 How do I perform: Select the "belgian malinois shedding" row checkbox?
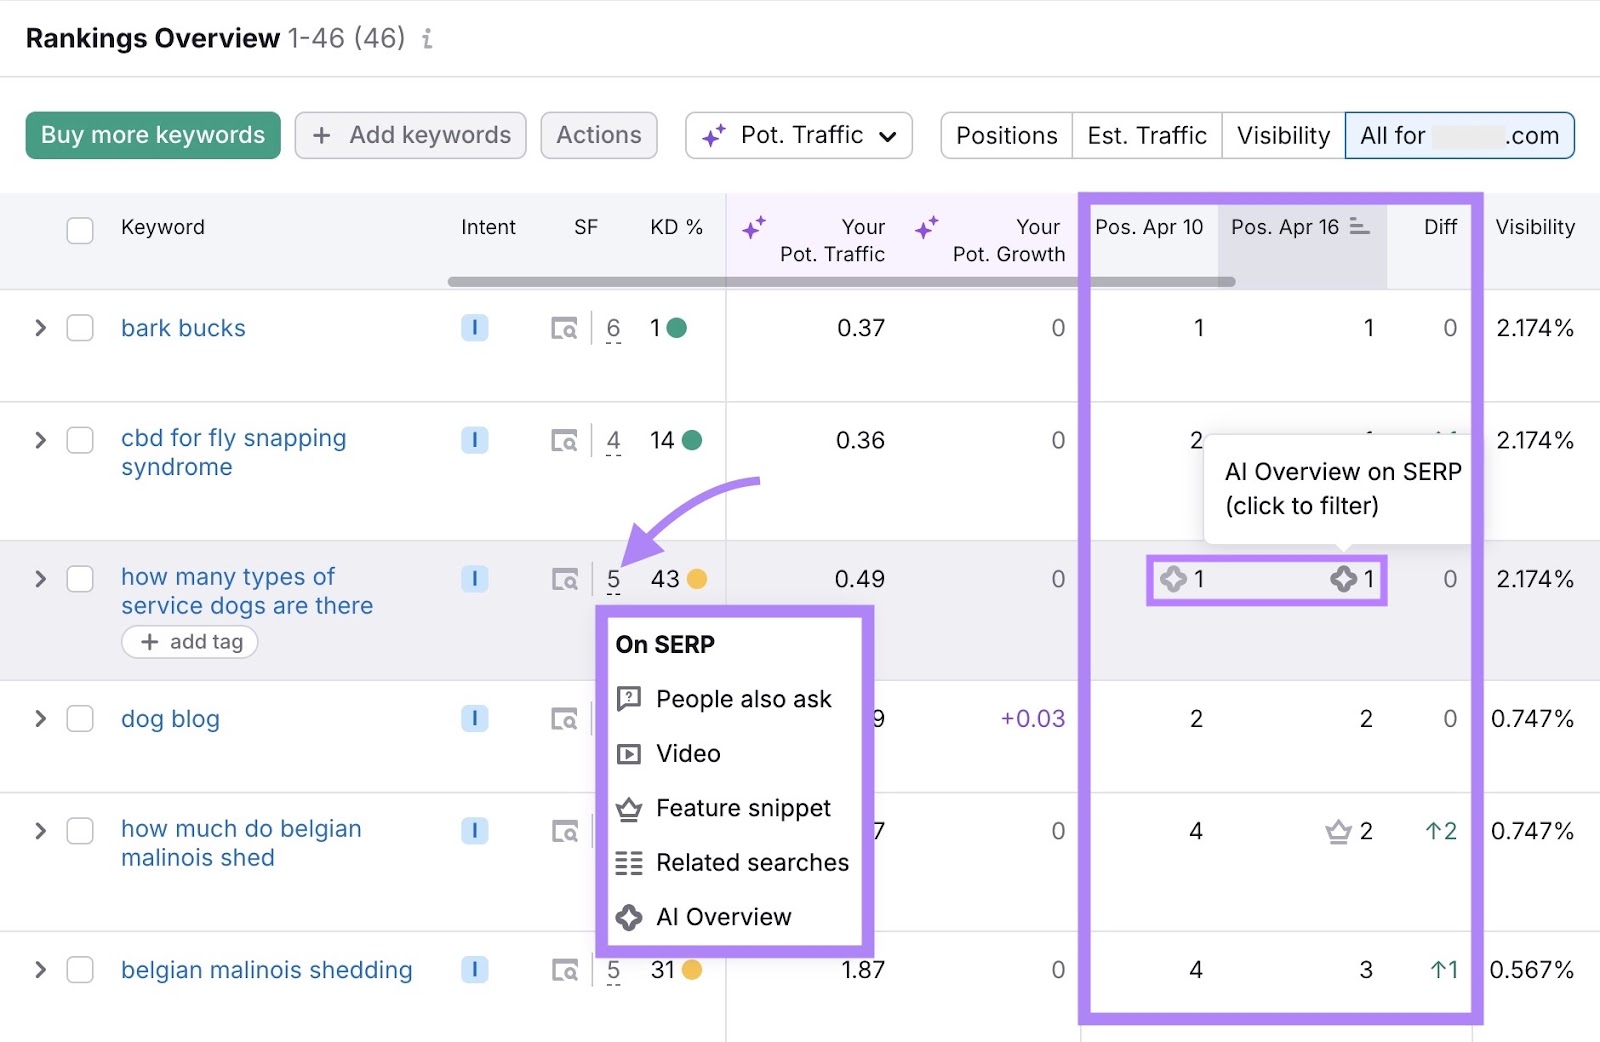pos(80,970)
